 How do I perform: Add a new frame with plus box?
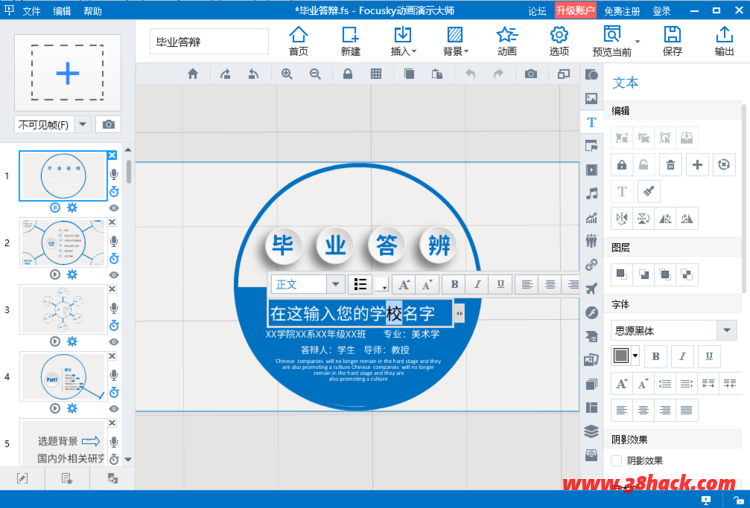[67, 73]
